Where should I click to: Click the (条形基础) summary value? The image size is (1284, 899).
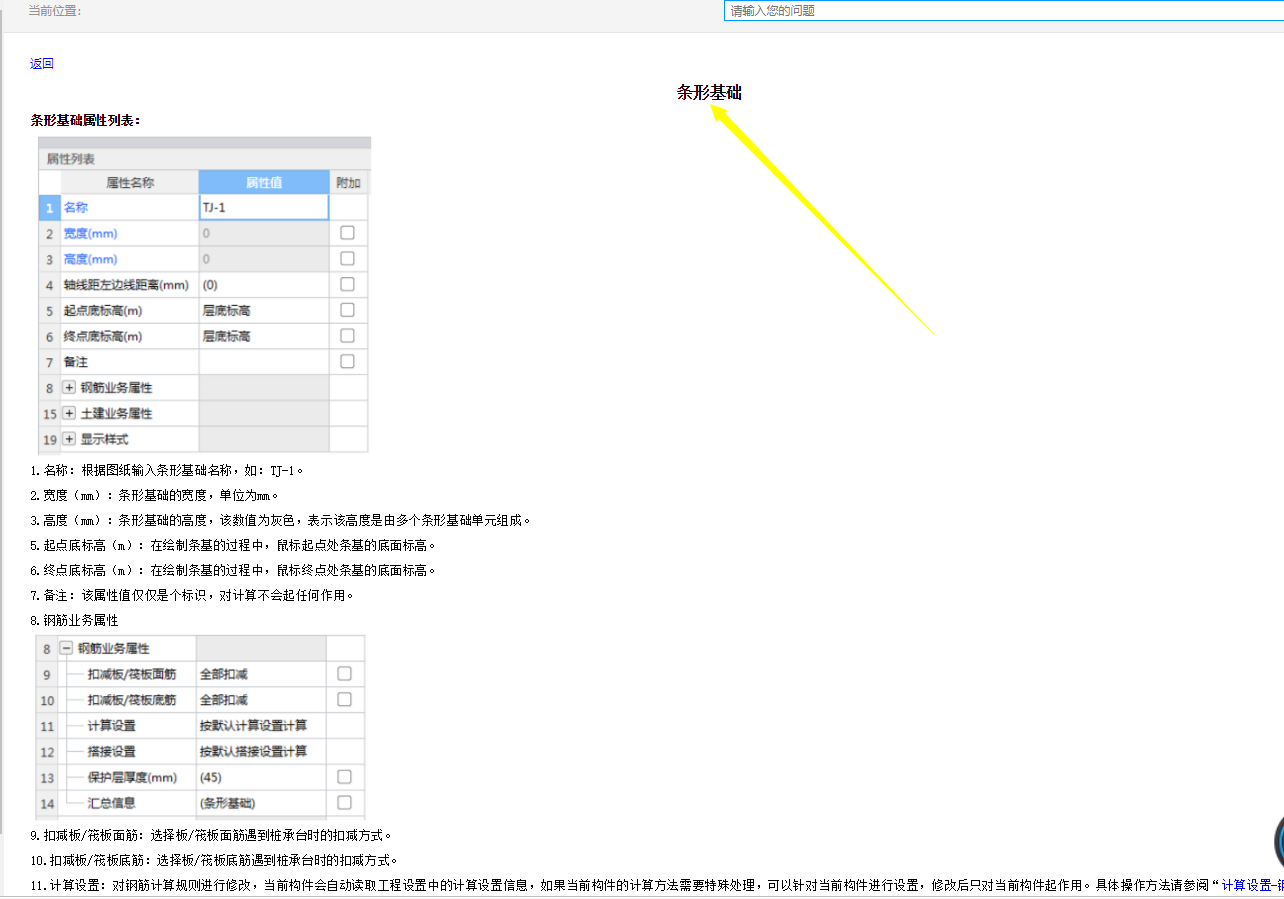click(261, 802)
